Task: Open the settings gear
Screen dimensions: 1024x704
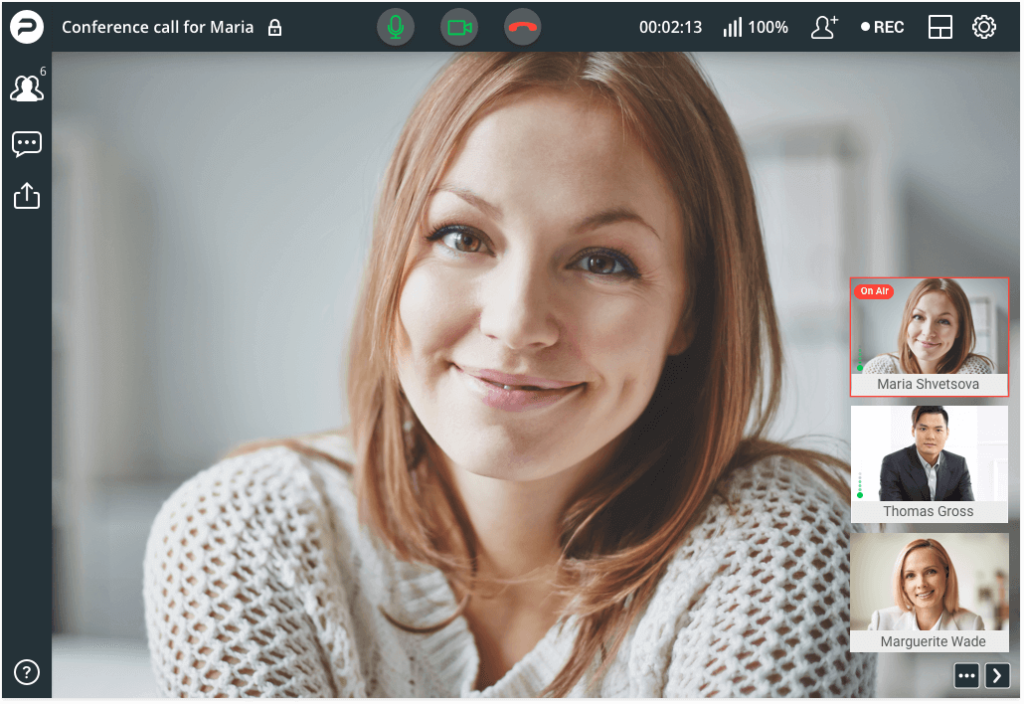Action: pyautogui.click(x=984, y=27)
